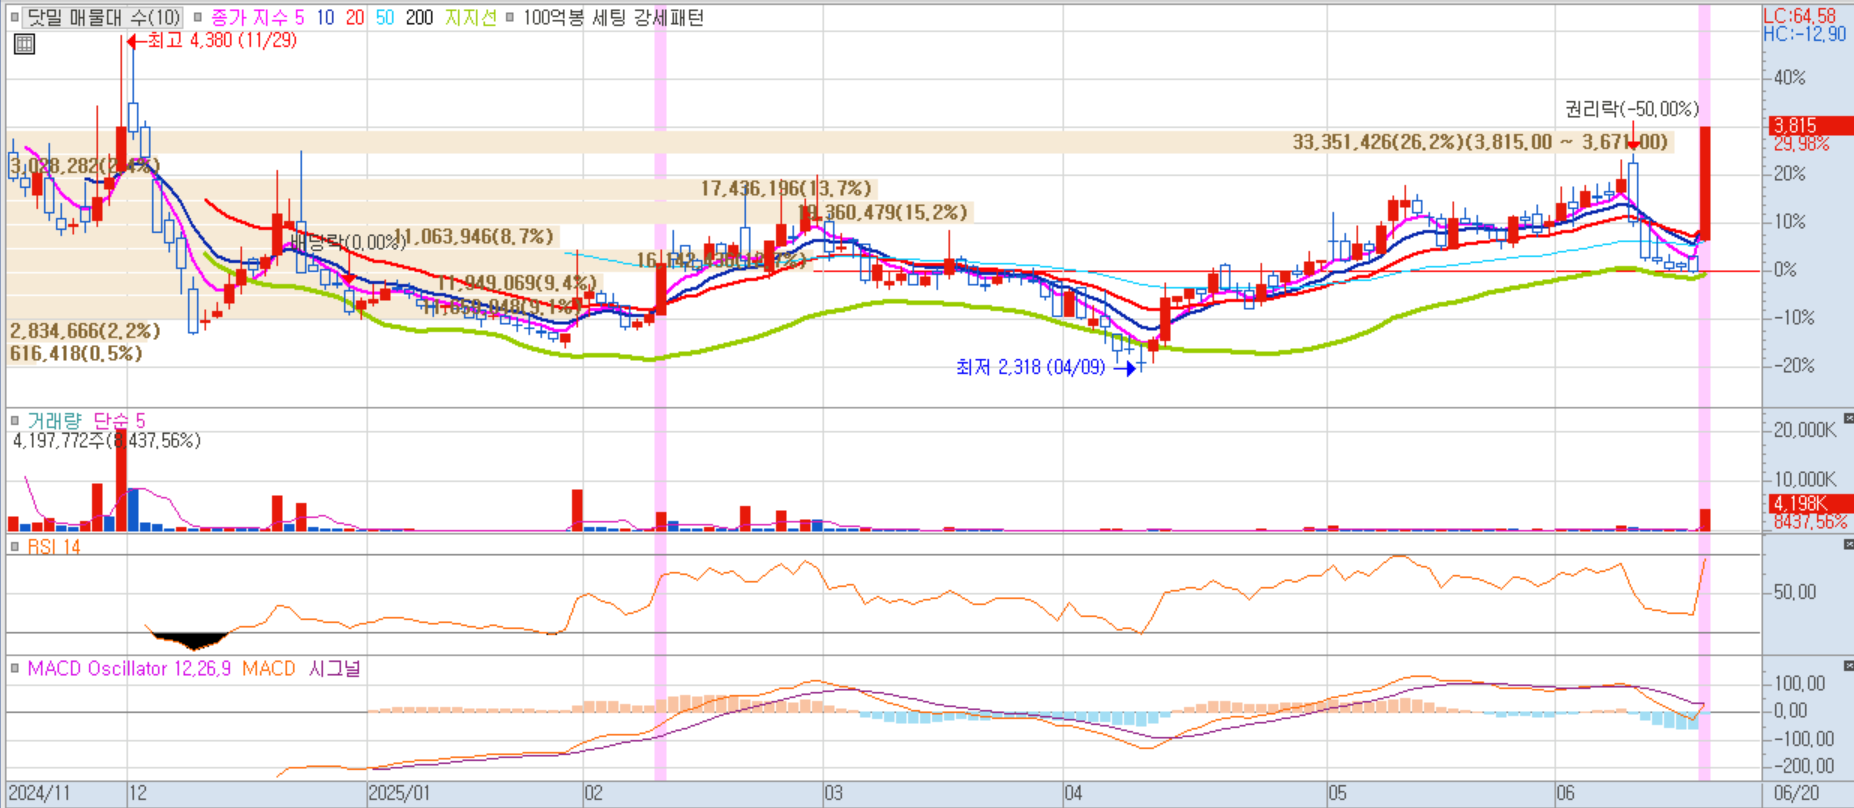
Task: Click the 0% price axis label
Action: click(1785, 270)
